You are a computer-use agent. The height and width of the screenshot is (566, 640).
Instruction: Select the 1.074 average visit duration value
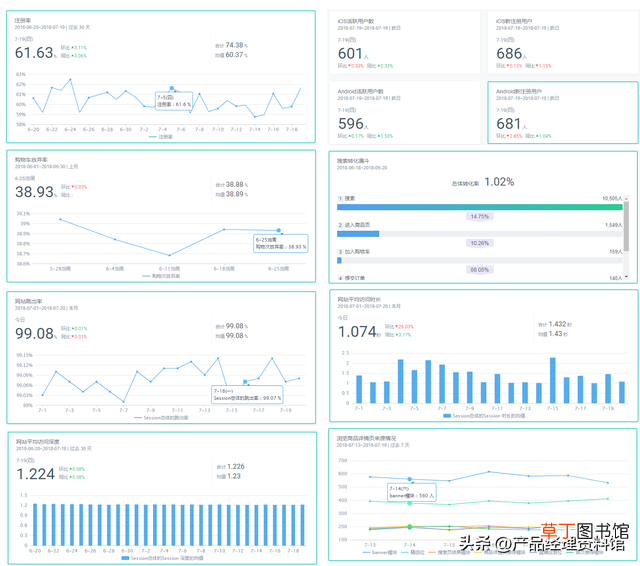click(x=358, y=331)
